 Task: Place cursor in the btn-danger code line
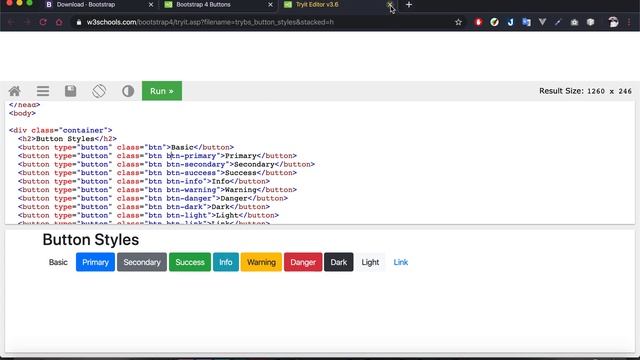(153, 198)
